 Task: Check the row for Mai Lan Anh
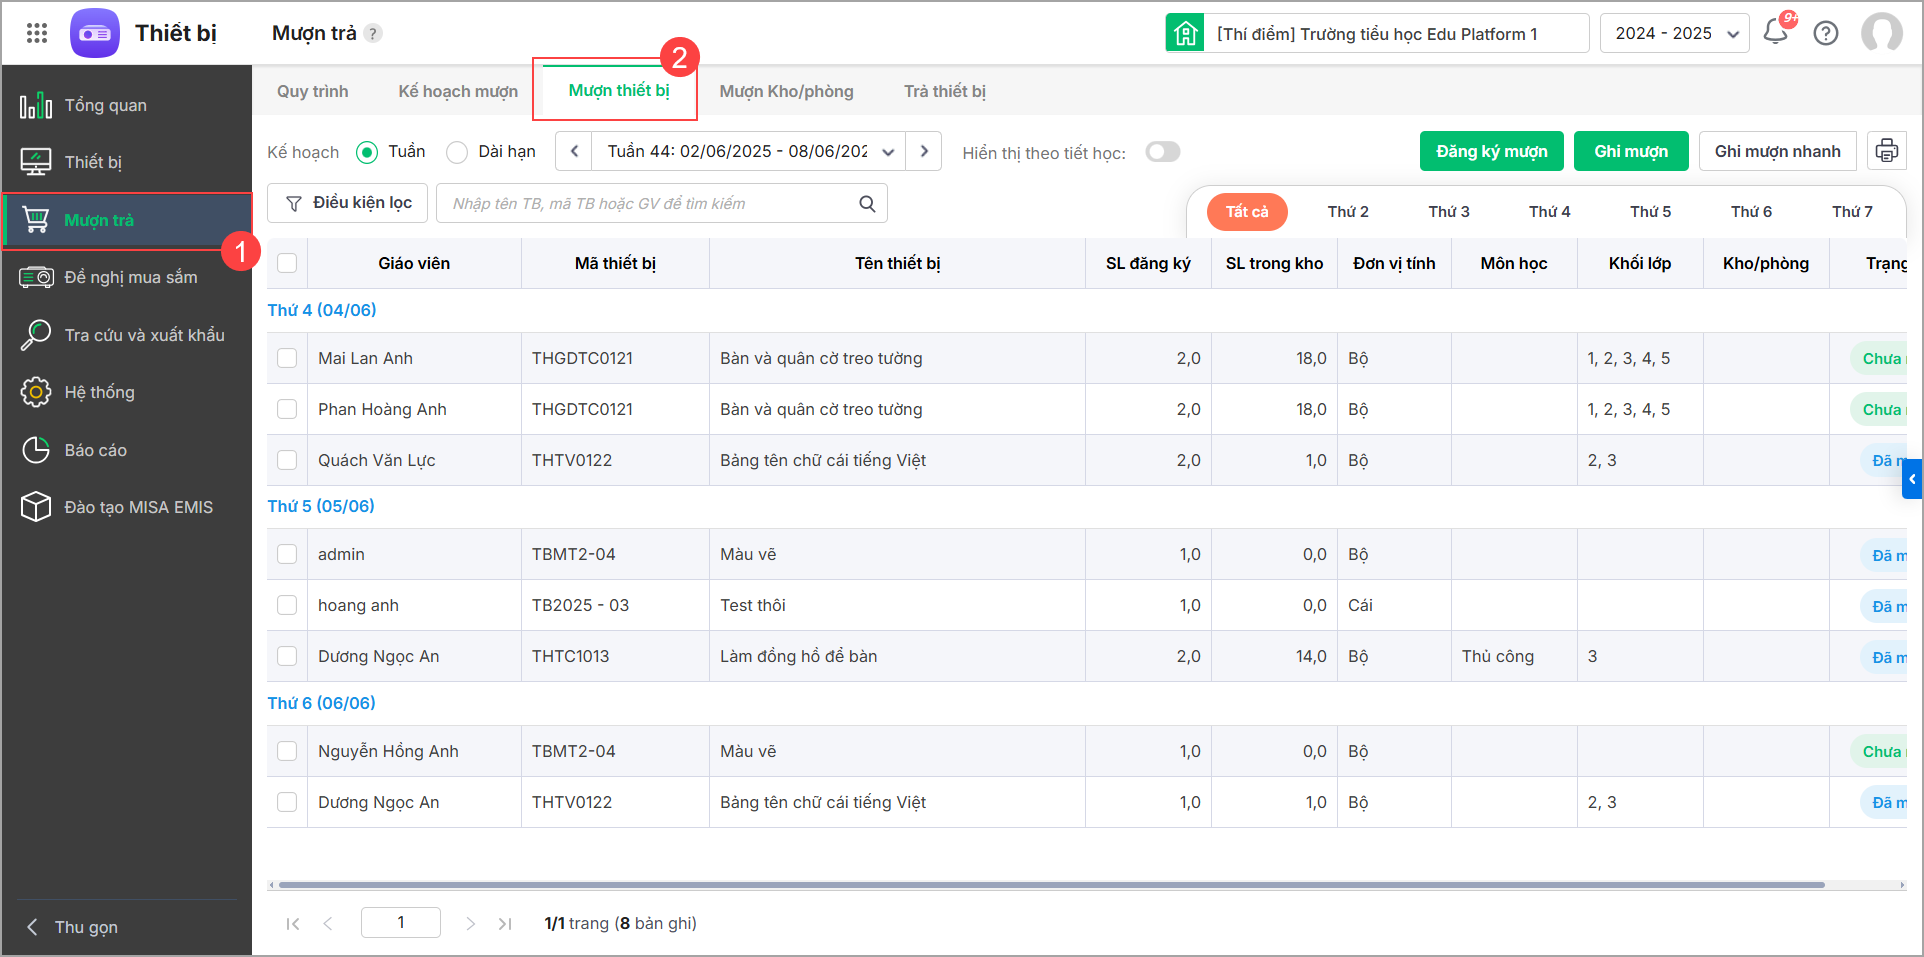pos(287,358)
